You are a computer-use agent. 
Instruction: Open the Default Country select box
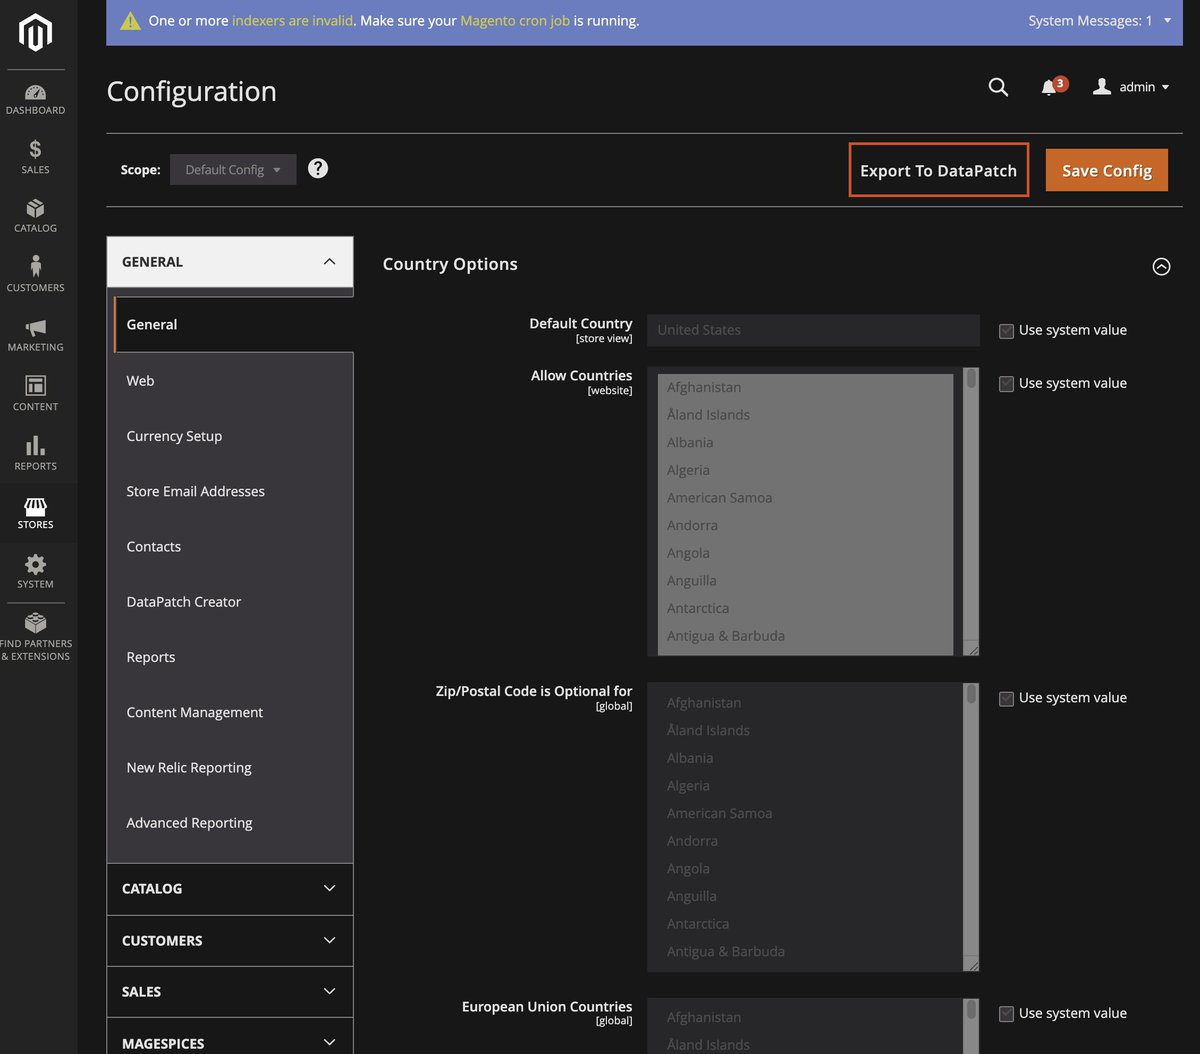813,330
